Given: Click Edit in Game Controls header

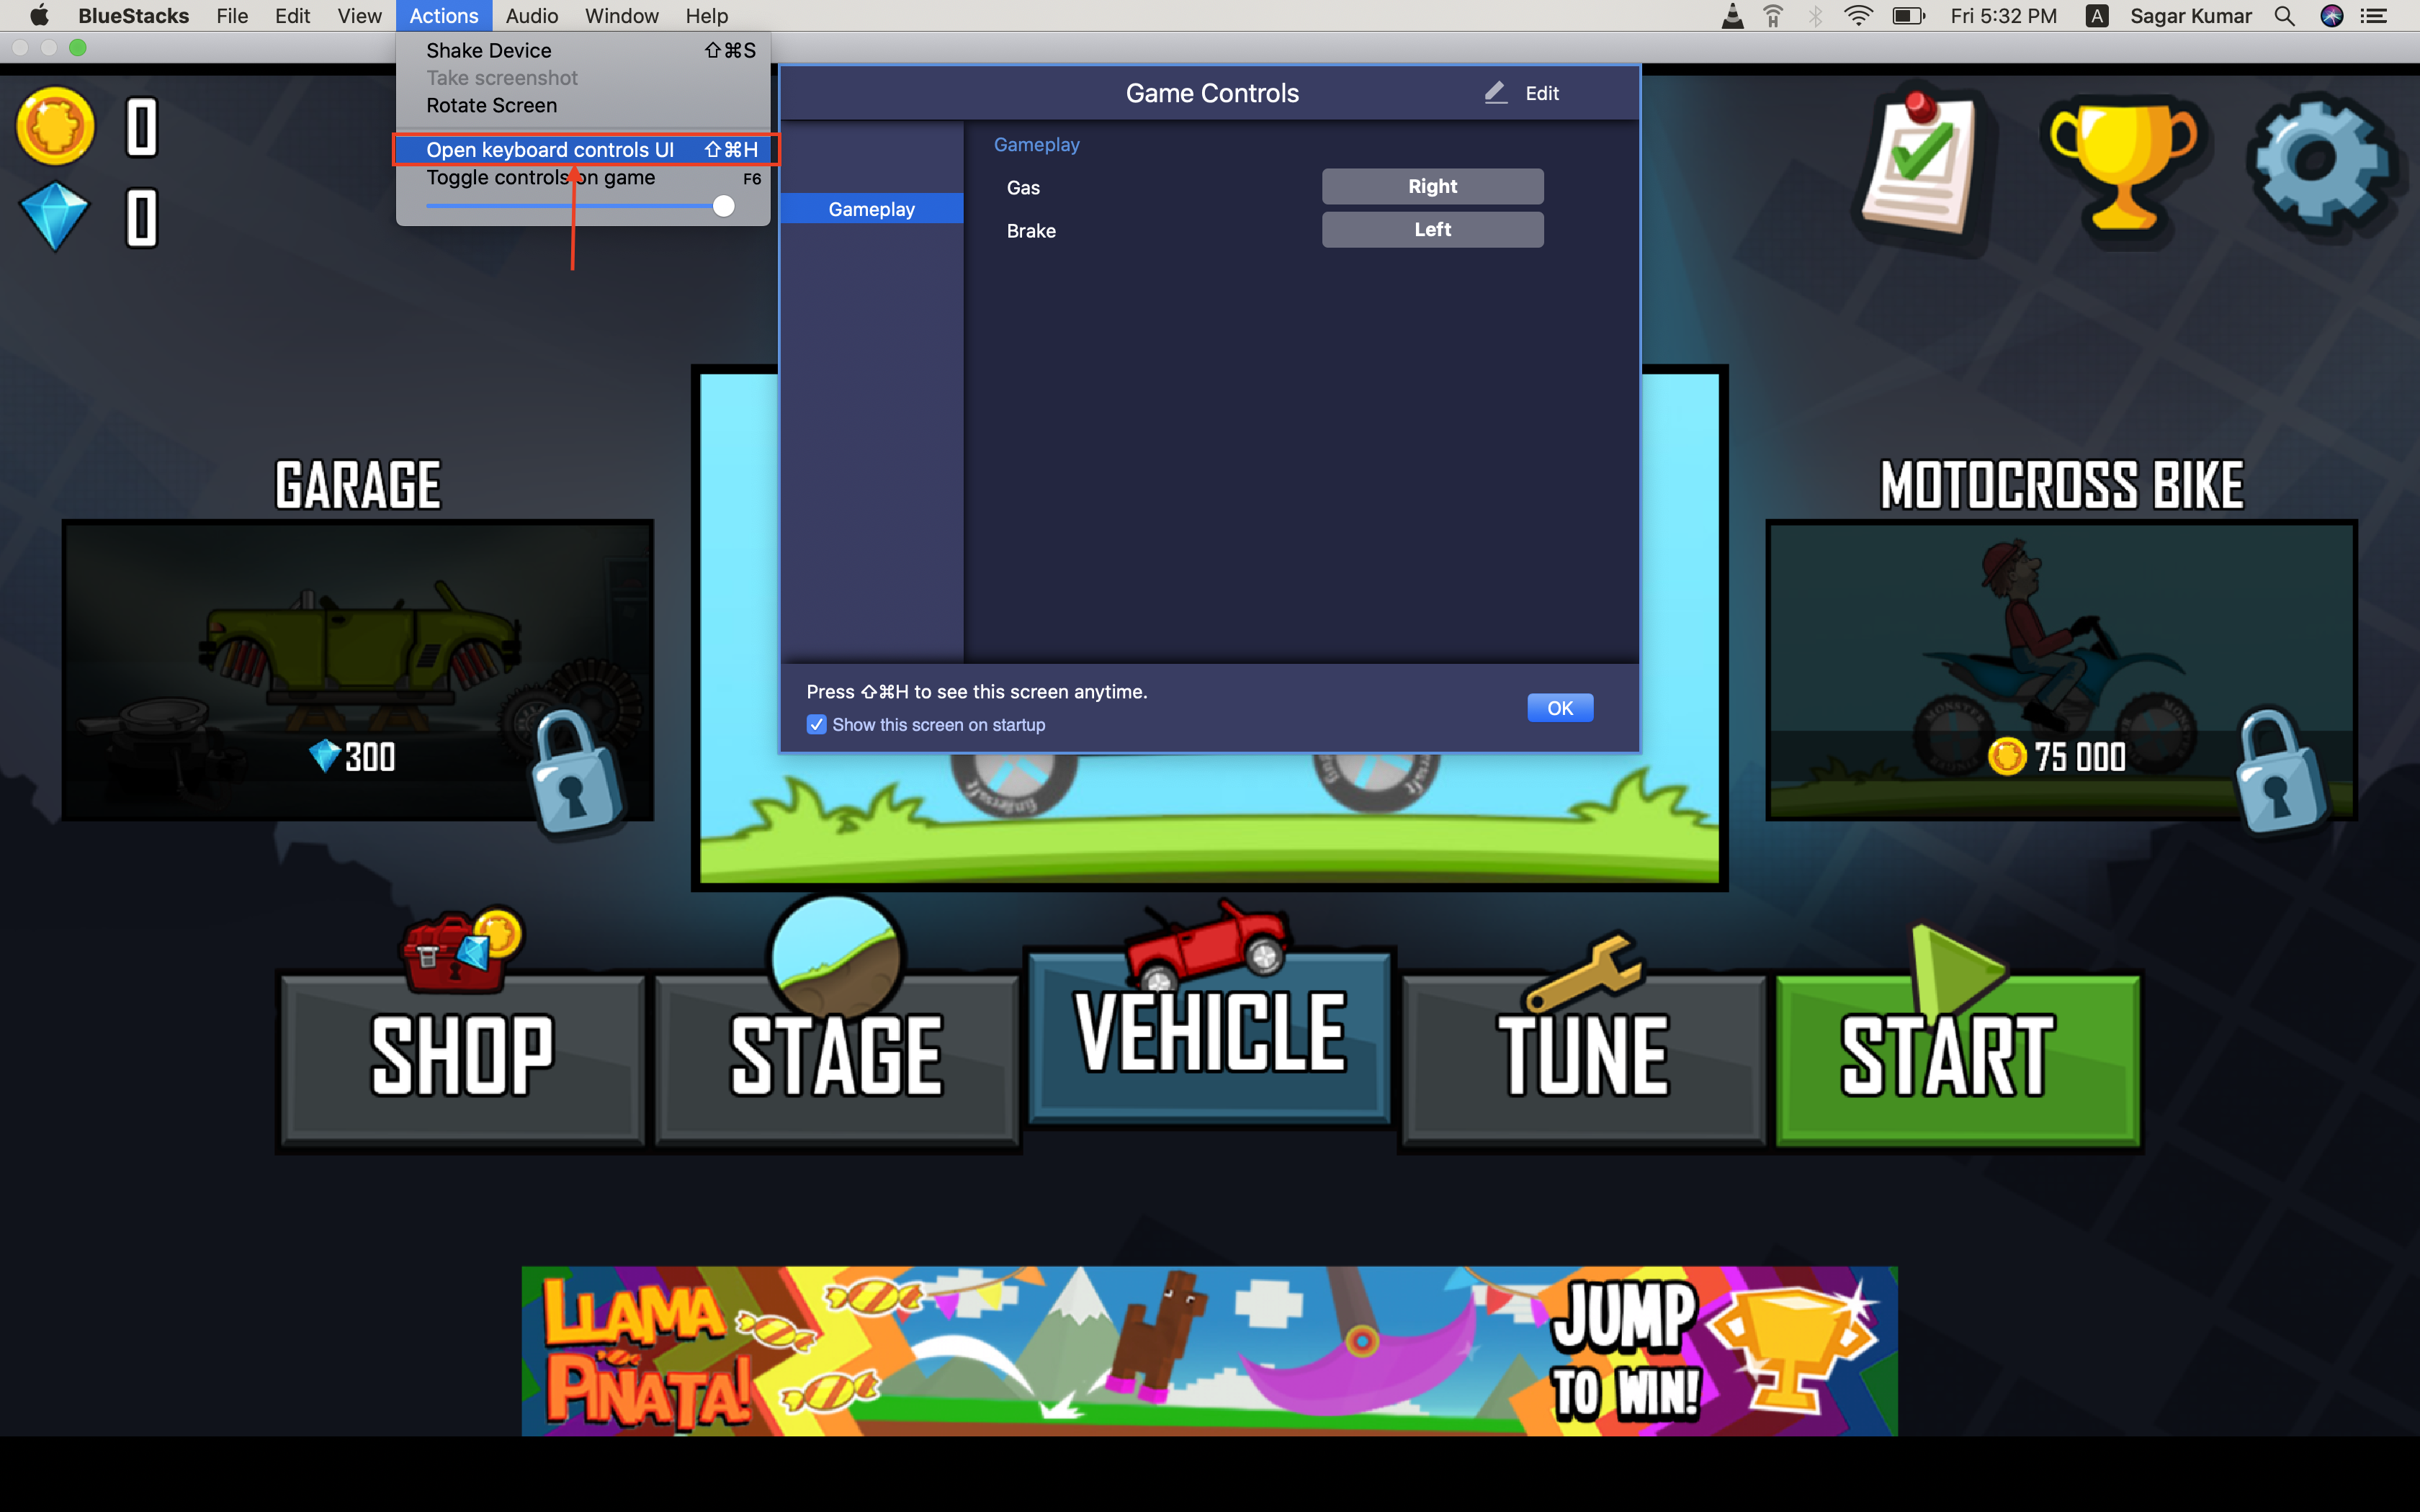Looking at the screenshot, I should pos(1541,93).
